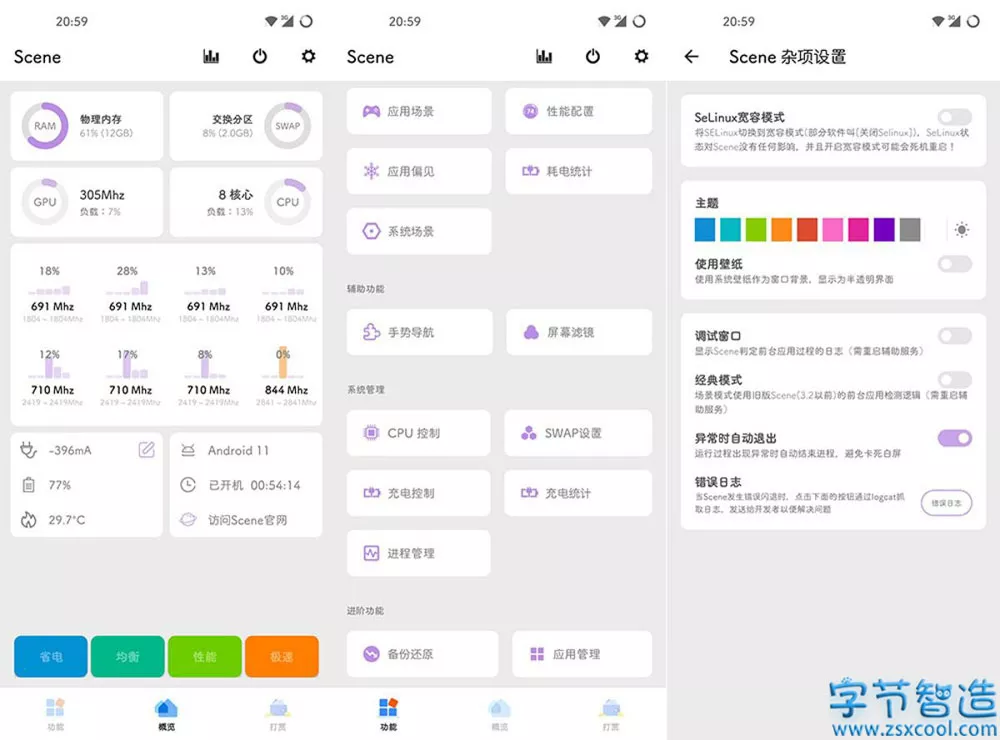1000x740 pixels.
Task: Select the 手势导航 puzzle icon tile
Action: [419, 332]
